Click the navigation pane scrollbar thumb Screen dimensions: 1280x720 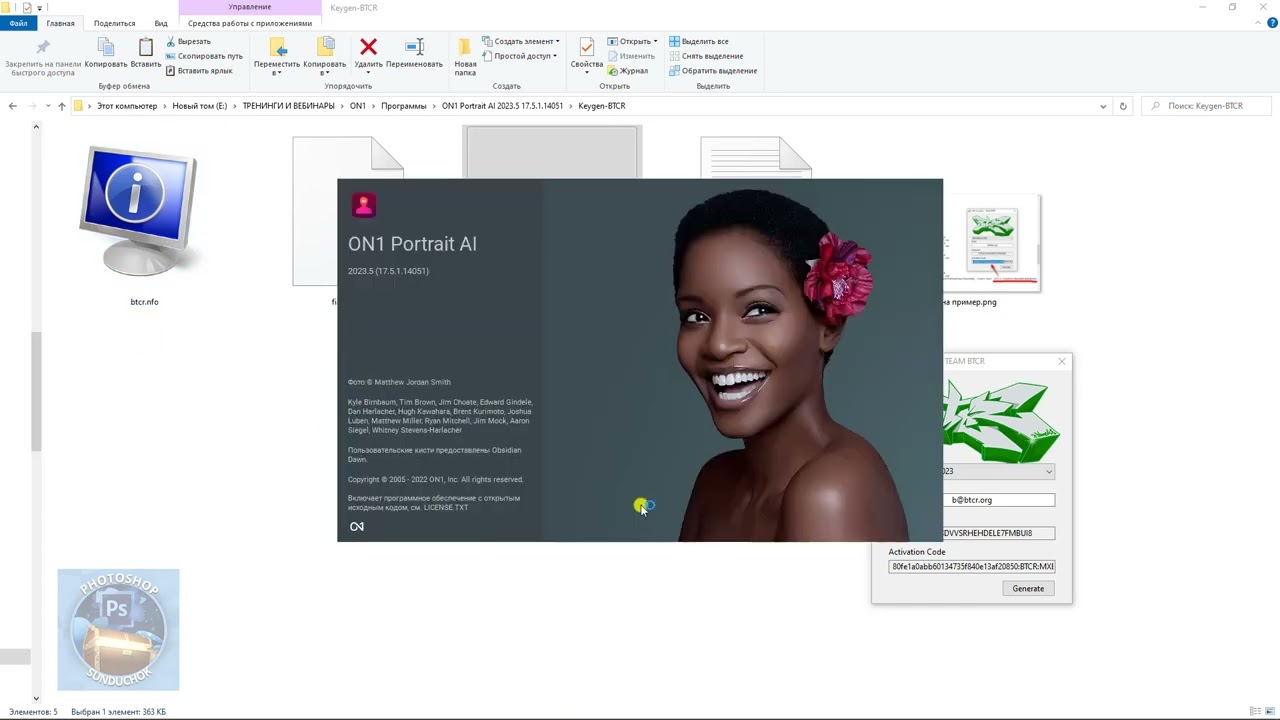tap(36, 391)
